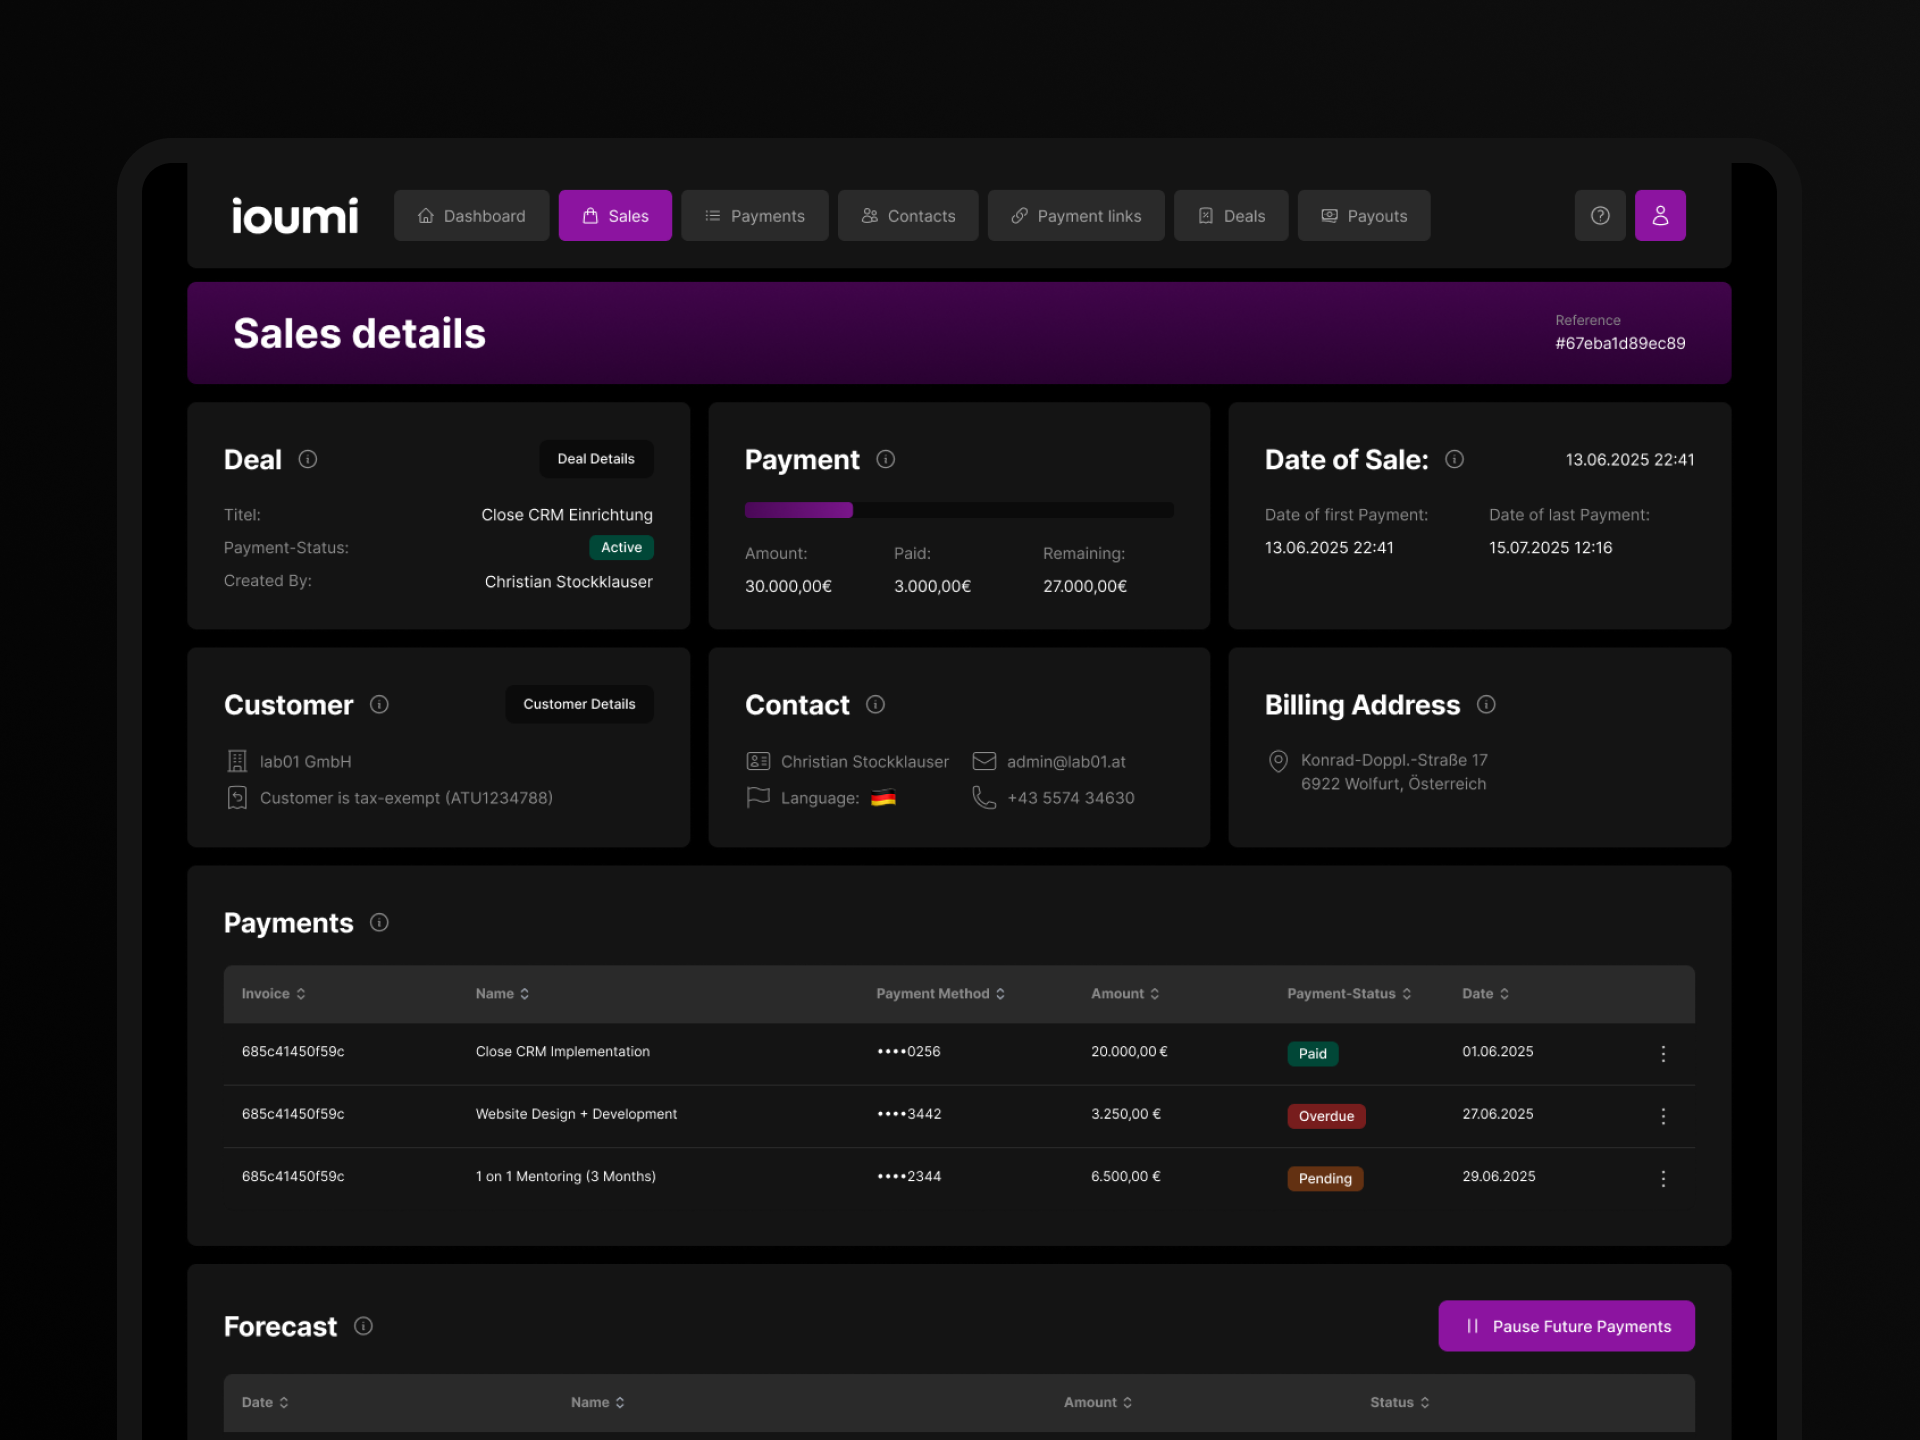Click the Deal Details button
This screenshot has height=1440, width=1920.
click(x=596, y=459)
